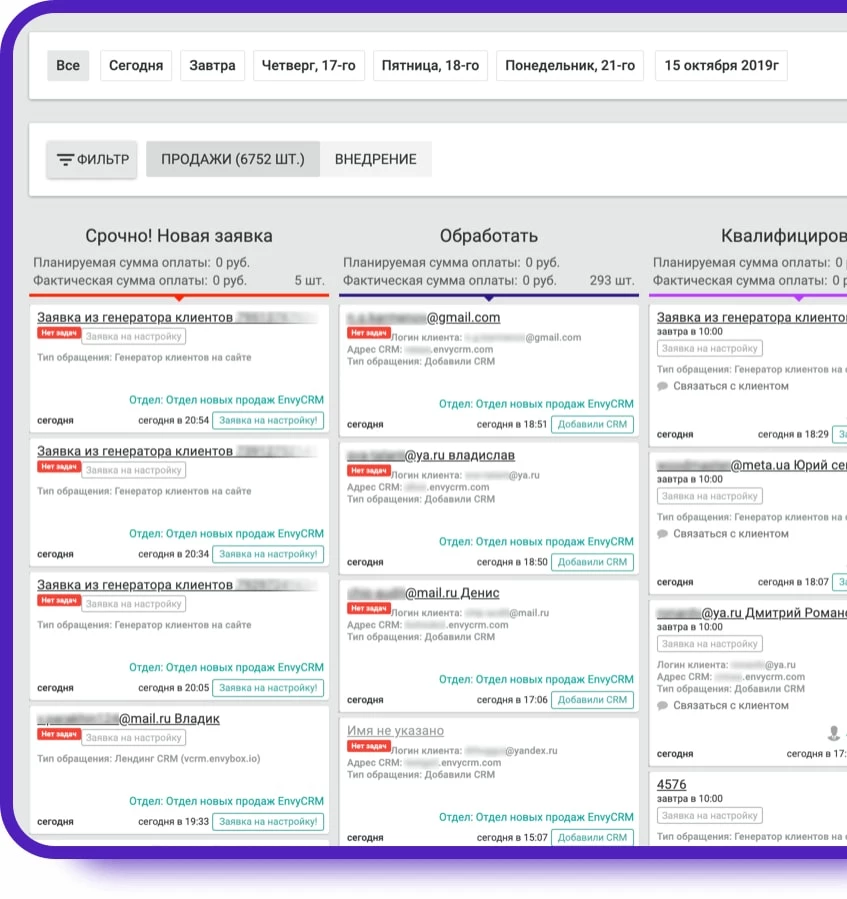Choose the Пятница, 18-го date tab
847x899 pixels.
tap(430, 66)
